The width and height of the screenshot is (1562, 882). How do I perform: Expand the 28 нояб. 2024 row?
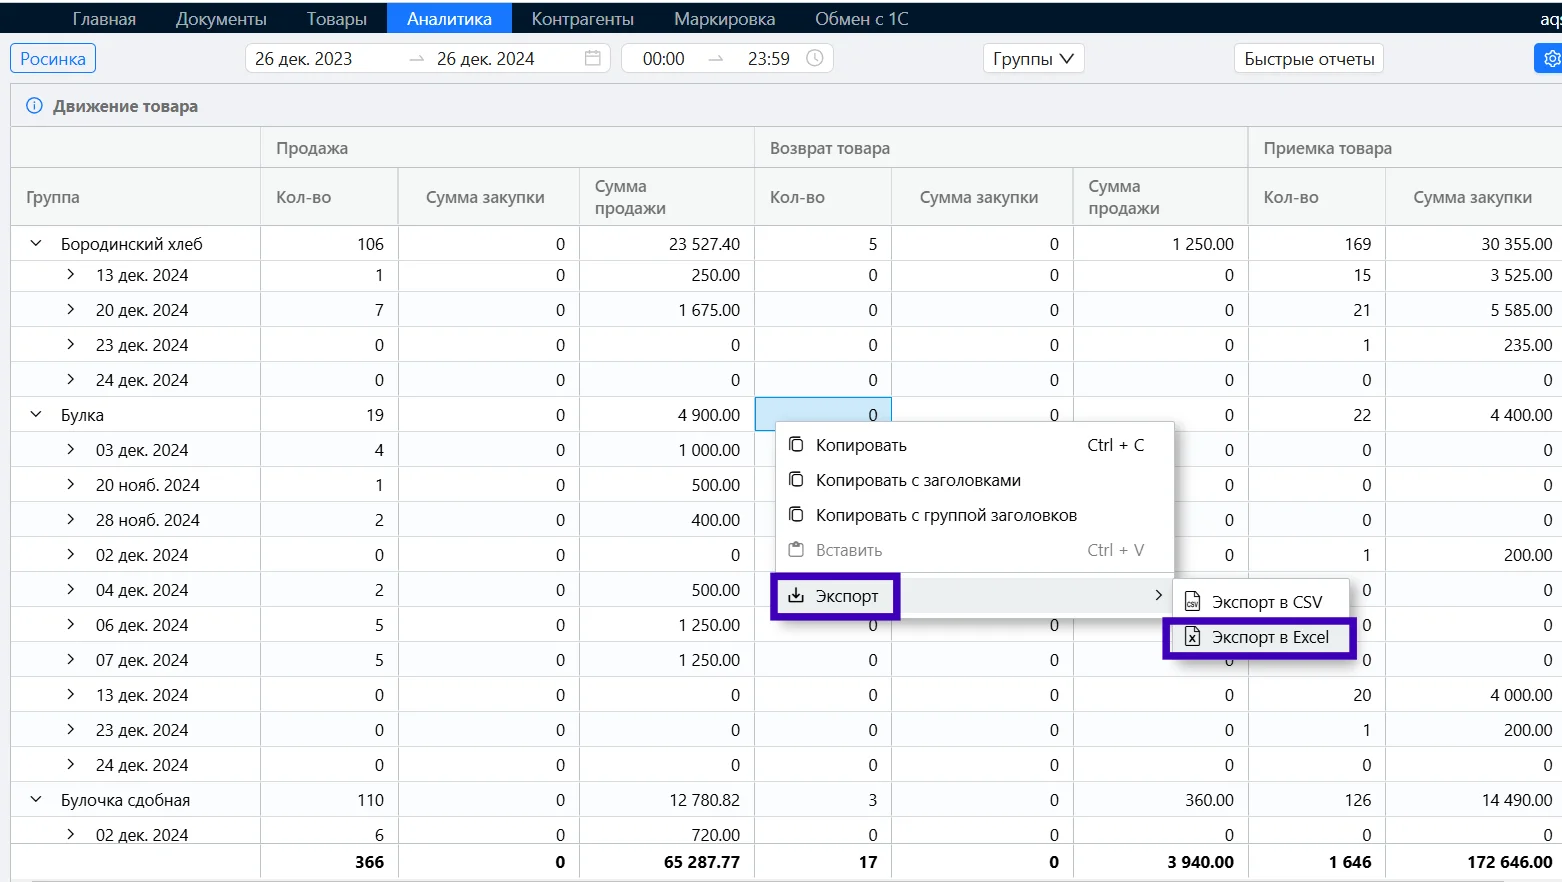pyautogui.click(x=70, y=519)
